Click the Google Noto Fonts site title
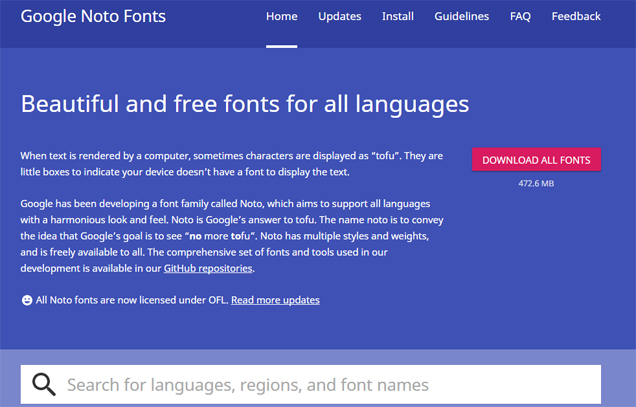The image size is (636, 407). point(93,17)
